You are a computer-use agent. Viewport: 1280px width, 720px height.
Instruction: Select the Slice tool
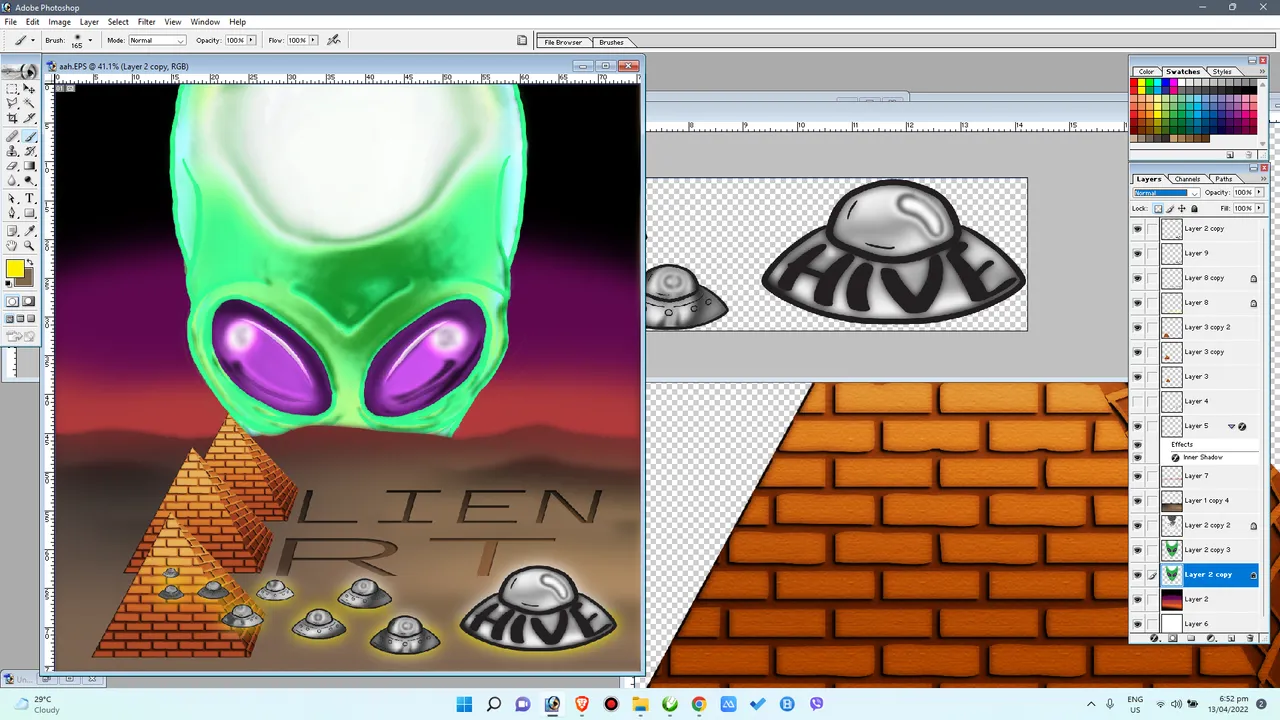click(x=29, y=118)
